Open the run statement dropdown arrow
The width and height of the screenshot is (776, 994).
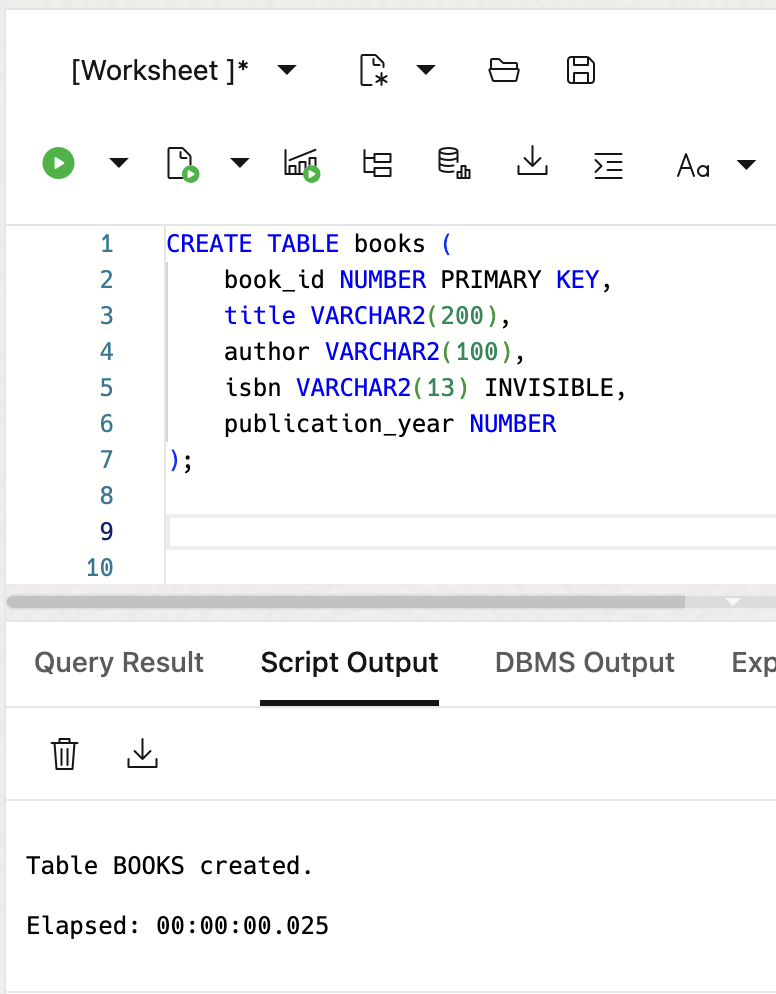(x=119, y=164)
